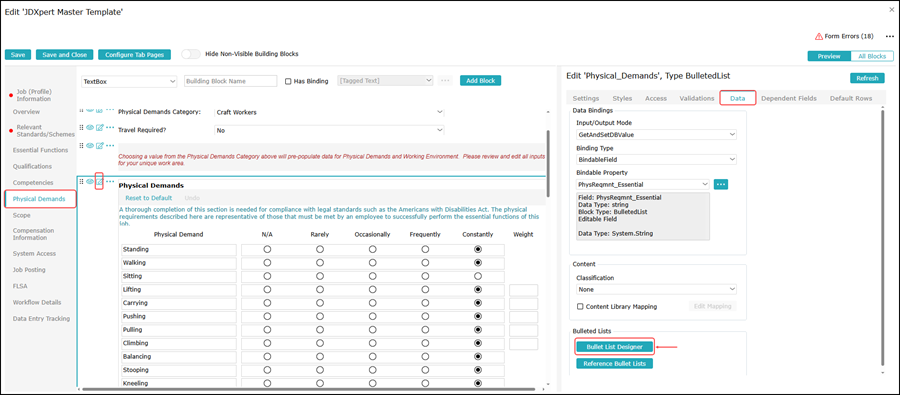Select Constantly for Sitting
The image size is (900, 395).
click(x=478, y=276)
